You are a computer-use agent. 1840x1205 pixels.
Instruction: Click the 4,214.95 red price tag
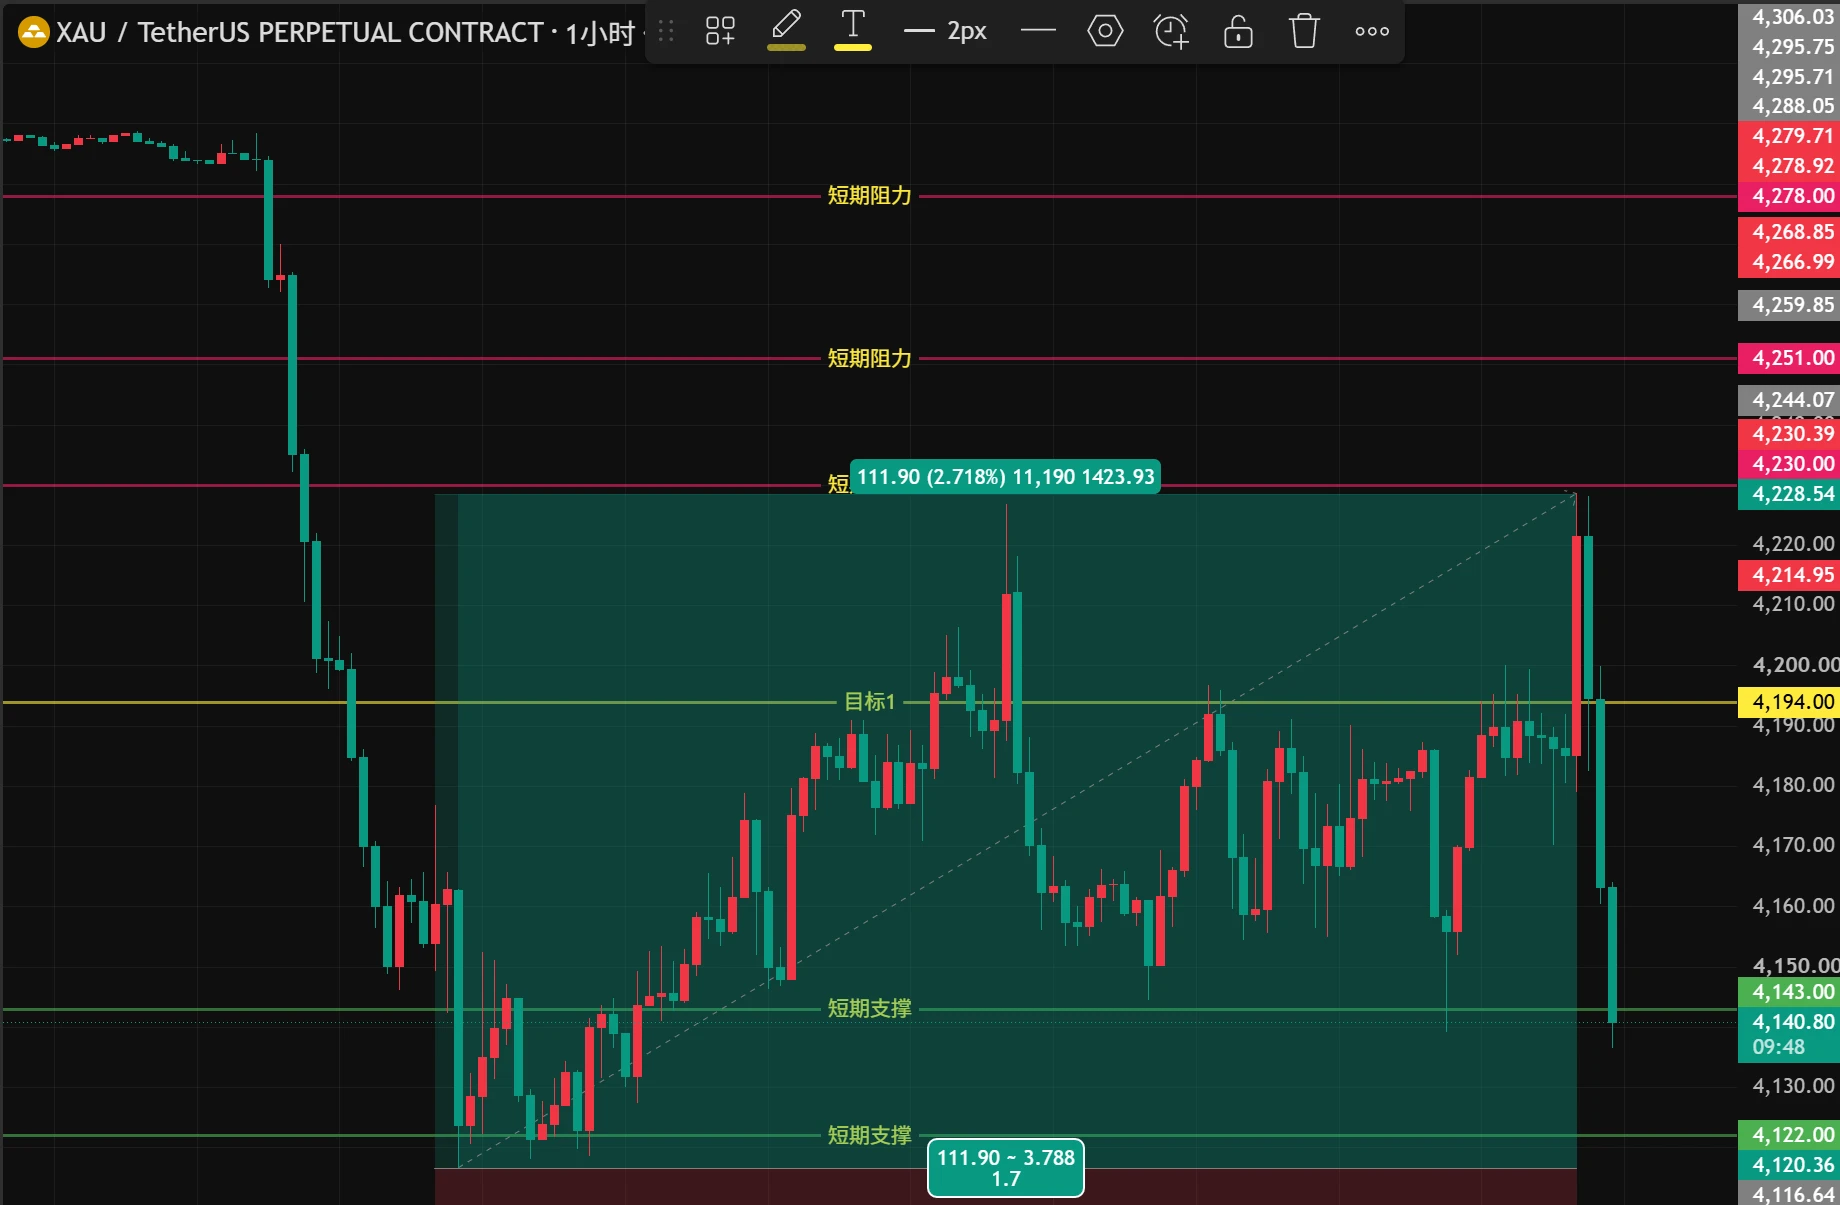click(1790, 575)
